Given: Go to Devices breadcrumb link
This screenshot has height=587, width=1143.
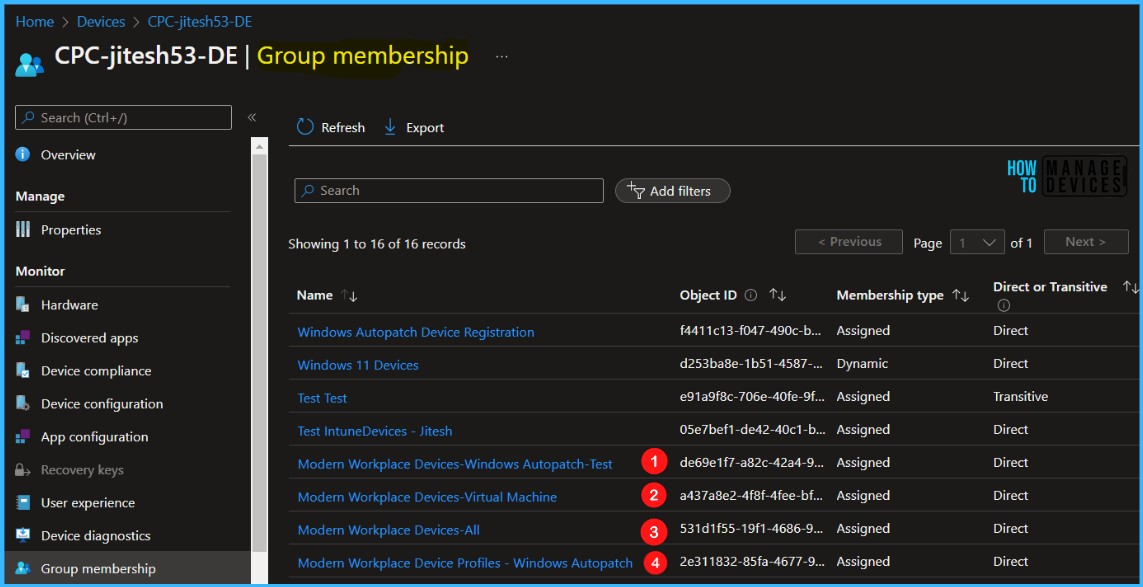Looking at the screenshot, I should tap(101, 22).
